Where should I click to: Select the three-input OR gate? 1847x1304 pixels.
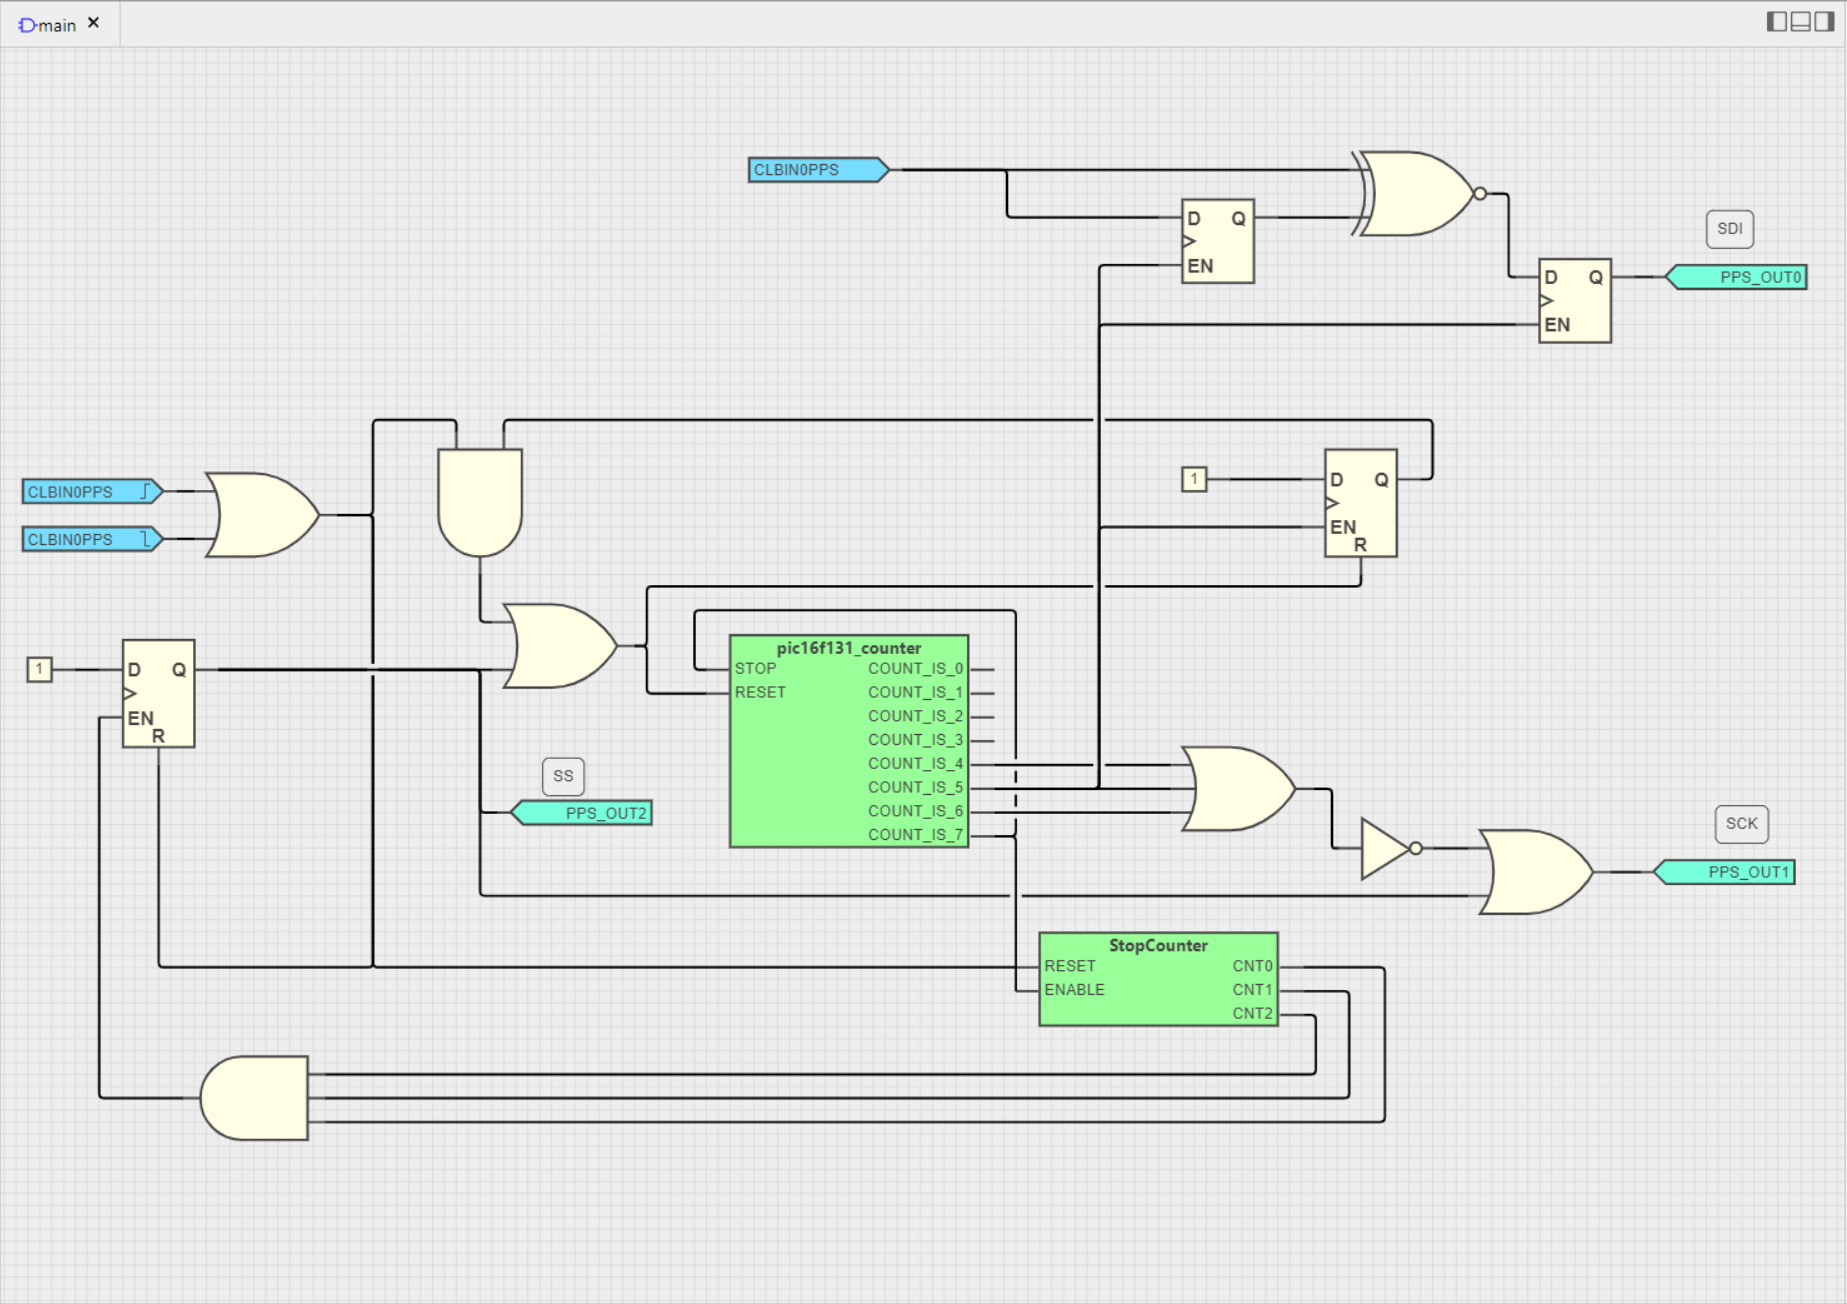pos(1238,789)
